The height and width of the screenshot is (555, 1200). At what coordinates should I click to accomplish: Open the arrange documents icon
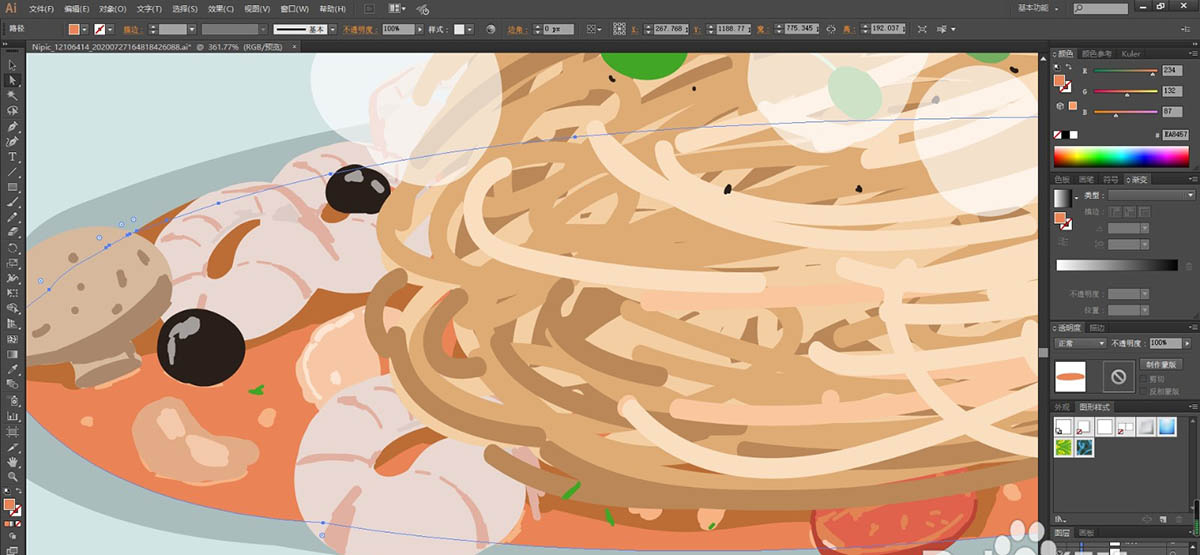396,8
